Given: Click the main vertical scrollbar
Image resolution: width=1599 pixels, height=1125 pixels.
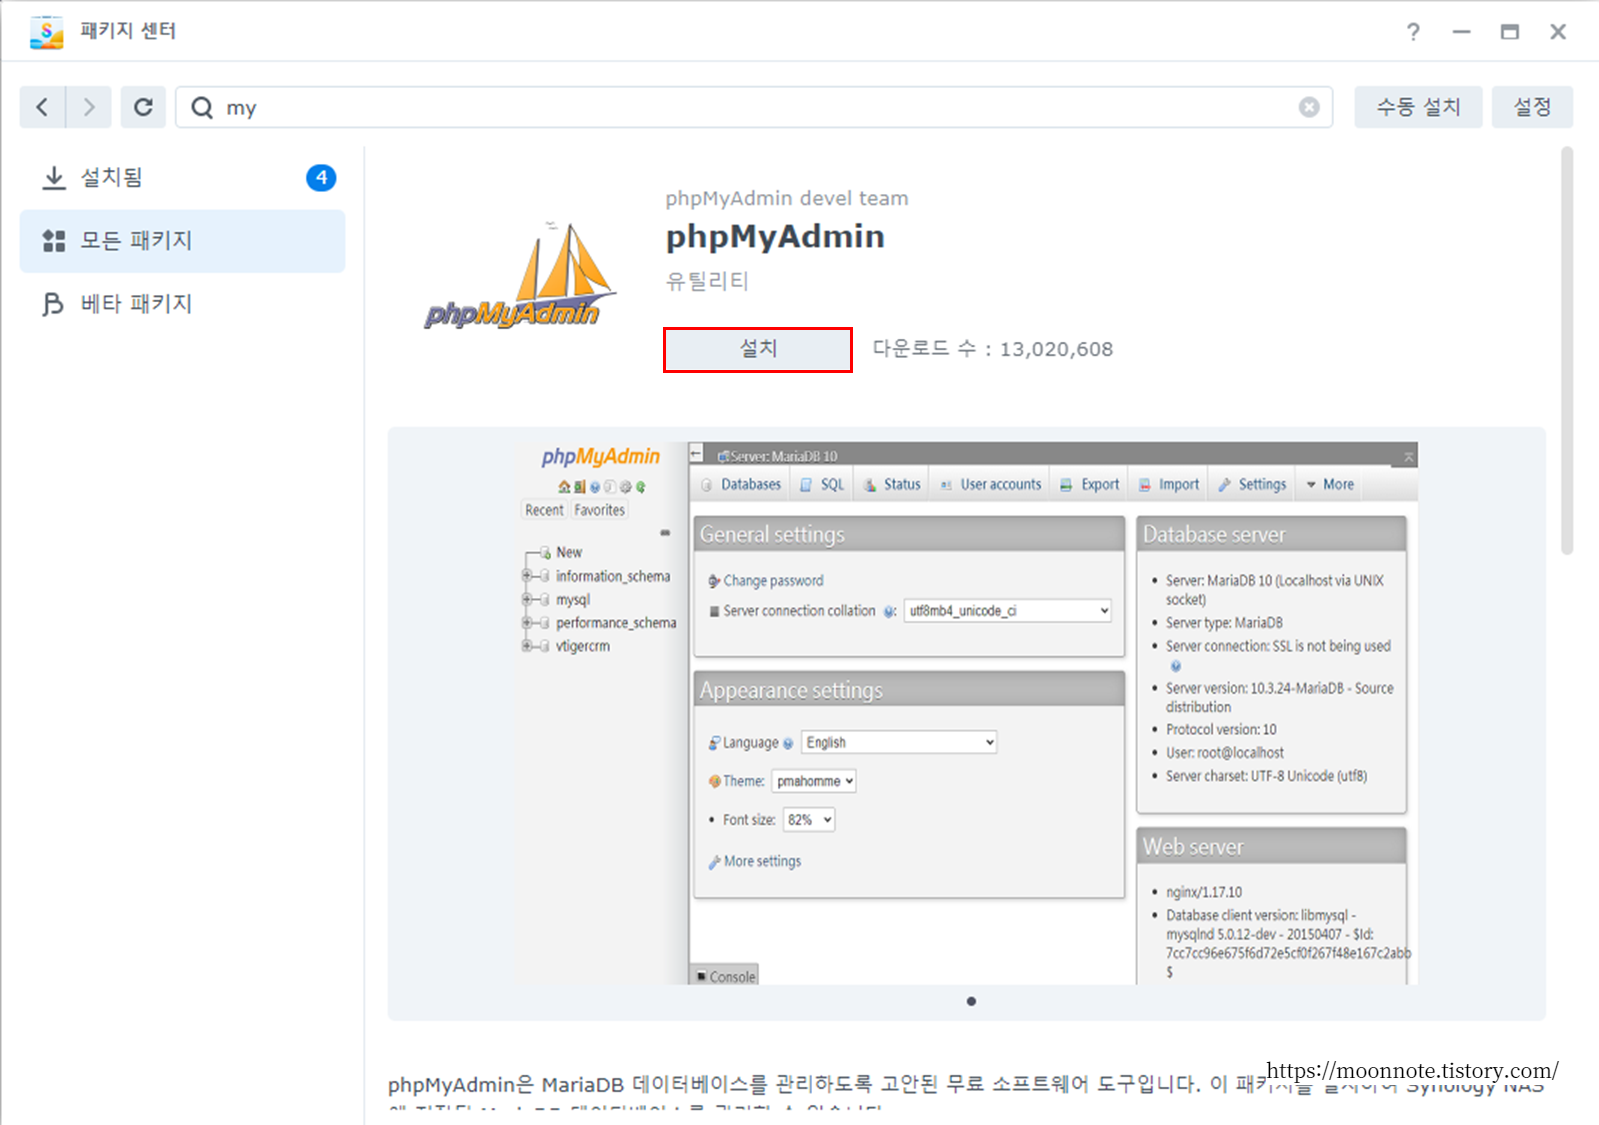Looking at the screenshot, I should pyautogui.click(x=1567, y=350).
